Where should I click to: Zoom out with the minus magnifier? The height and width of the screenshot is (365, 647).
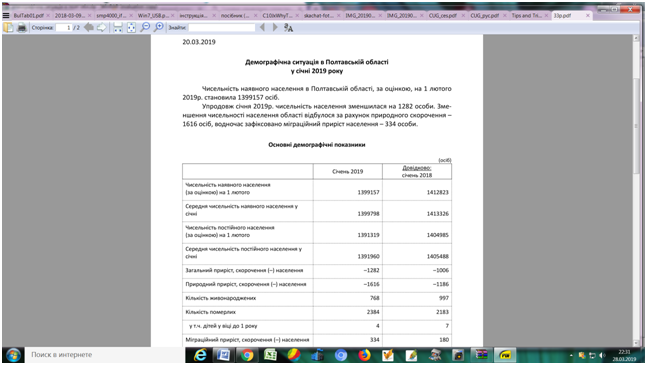(145, 28)
